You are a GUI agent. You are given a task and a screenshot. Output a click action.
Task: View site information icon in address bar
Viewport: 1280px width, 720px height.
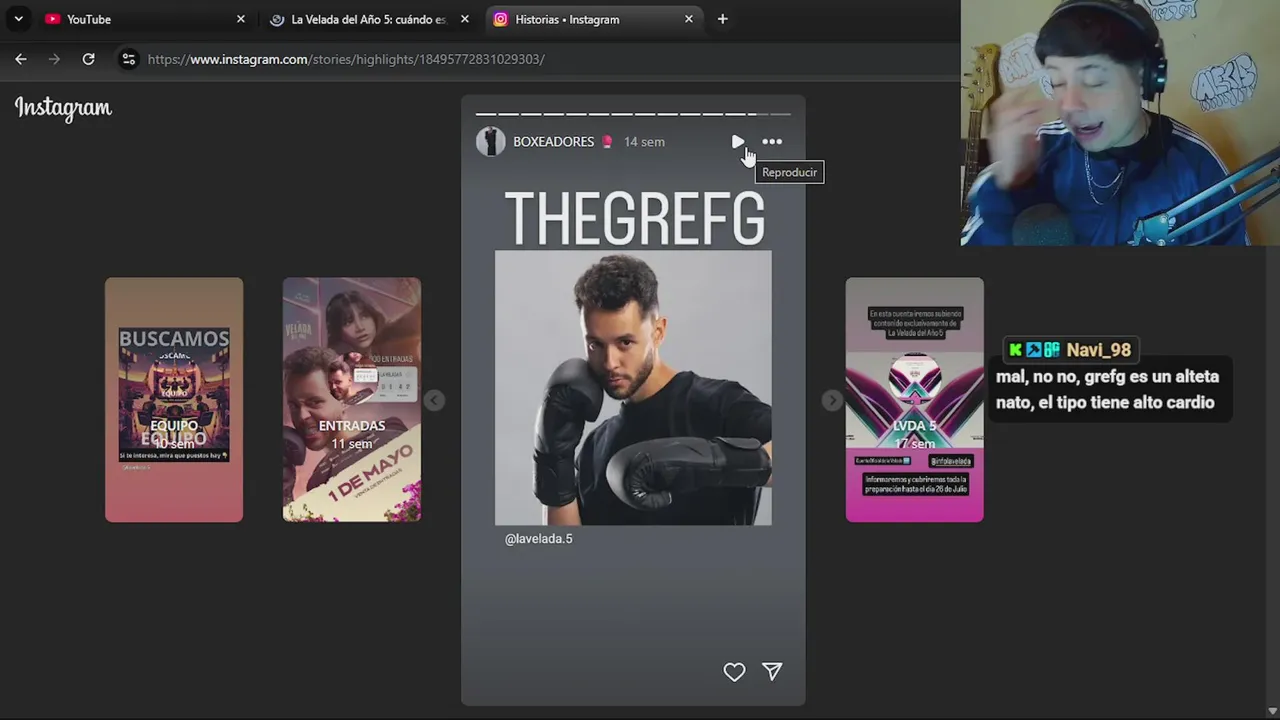[x=128, y=59]
